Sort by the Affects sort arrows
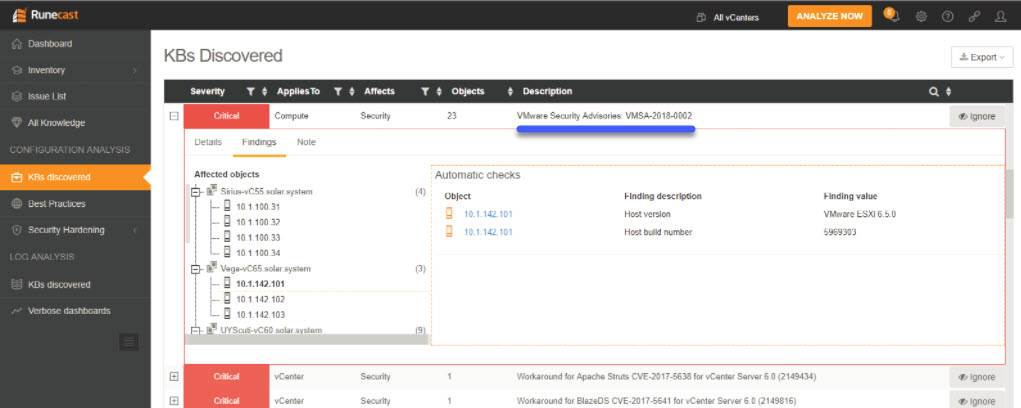 coord(439,92)
